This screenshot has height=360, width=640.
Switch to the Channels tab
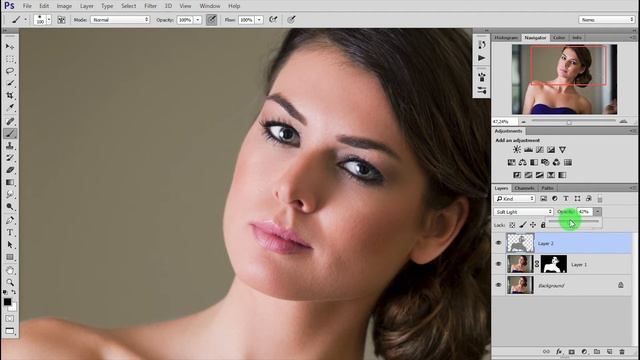click(524, 188)
